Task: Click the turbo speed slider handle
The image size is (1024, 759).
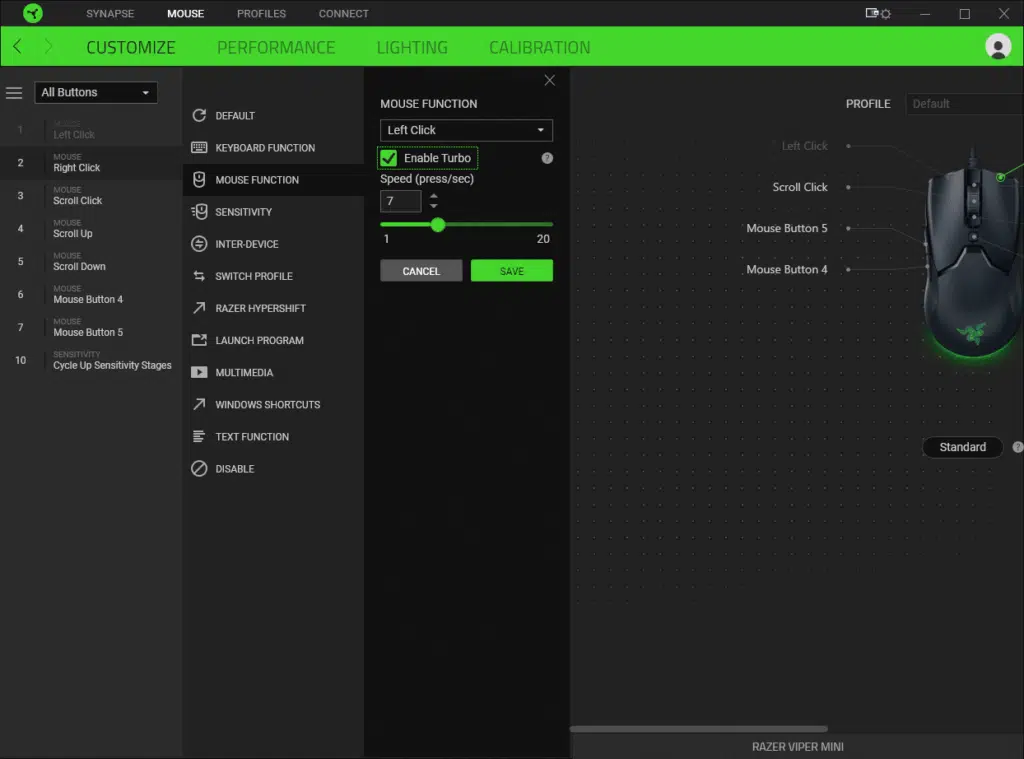Action: coord(438,225)
